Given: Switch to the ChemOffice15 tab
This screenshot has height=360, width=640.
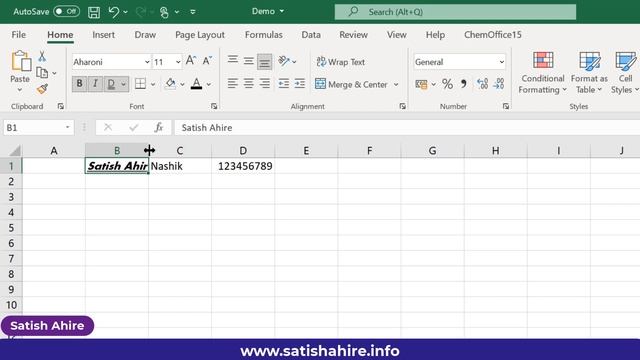Looking at the screenshot, I should click(x=493, y=35).
